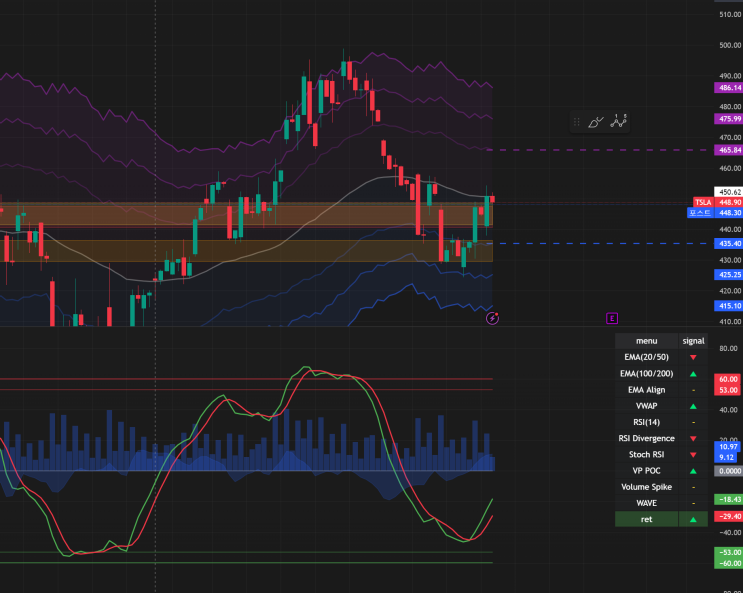Click the EMA Align row label
This screenshot has width=743, height=593.
pyautogui.click(x=646, y=390)
